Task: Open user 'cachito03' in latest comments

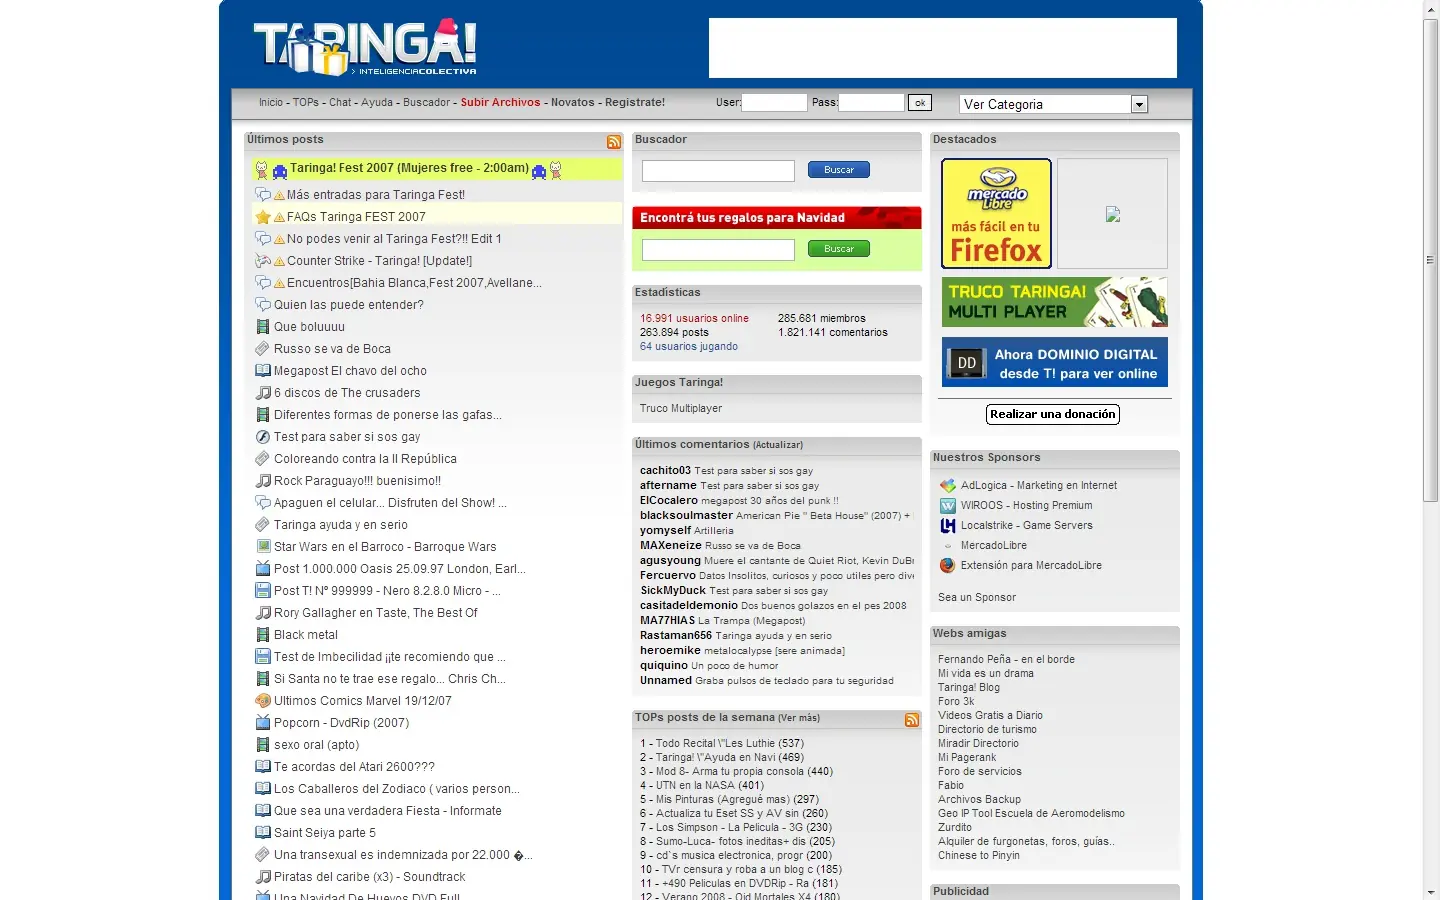Action: (x=665, y=471)
